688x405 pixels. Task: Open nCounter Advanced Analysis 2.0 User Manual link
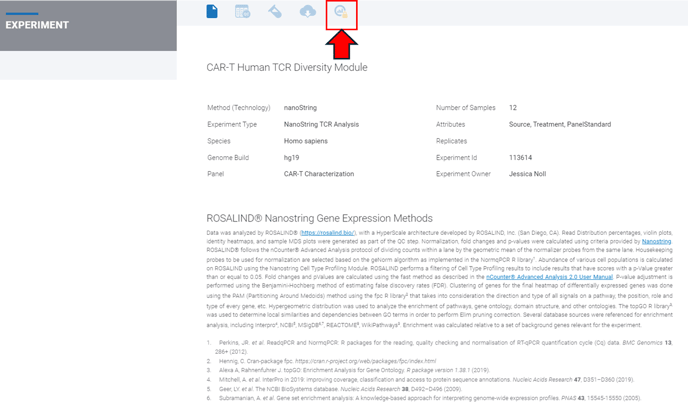(x=549, y=277)
